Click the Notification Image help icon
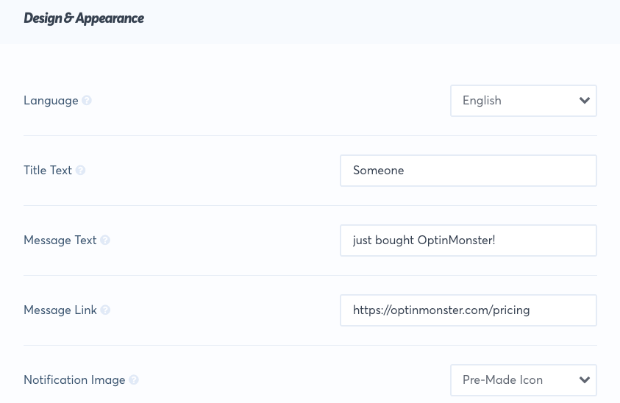The width and height of the screenshot is (620, 403). tap(134, 380)
